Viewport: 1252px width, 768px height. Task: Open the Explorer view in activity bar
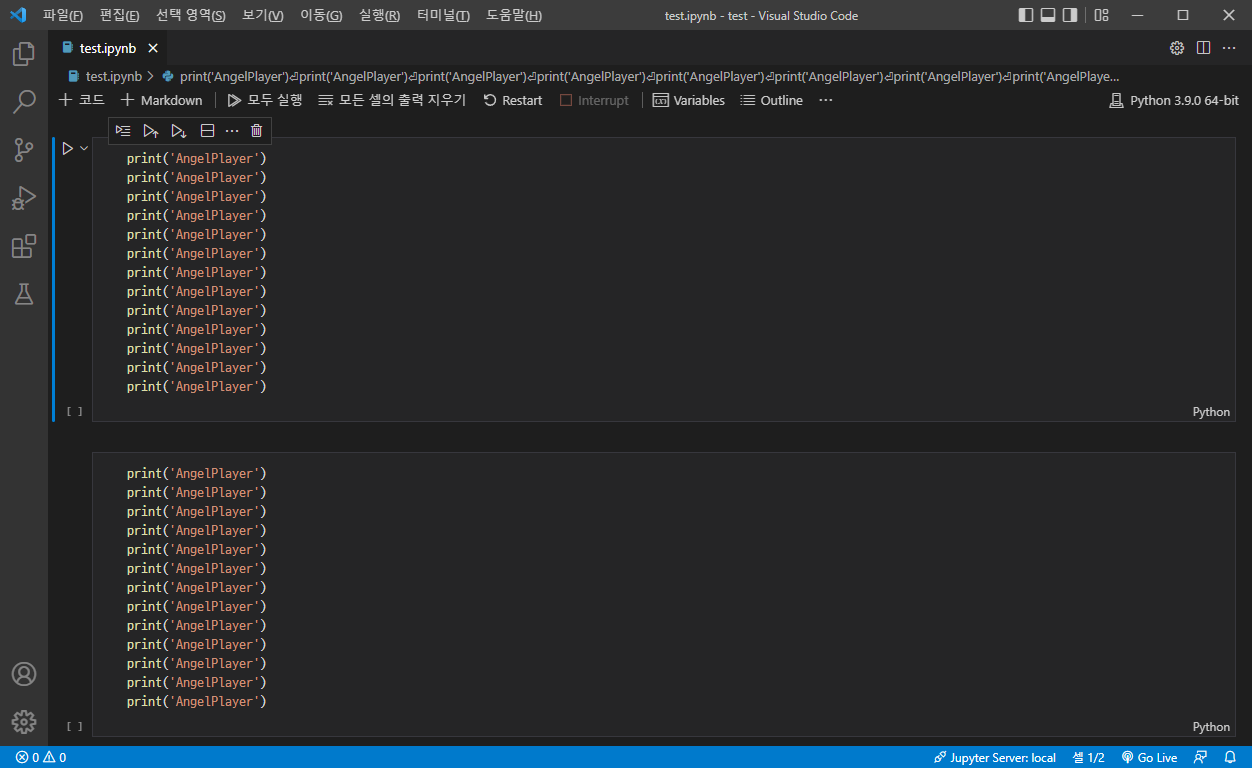pyautogui.click(x=24, y=54)
